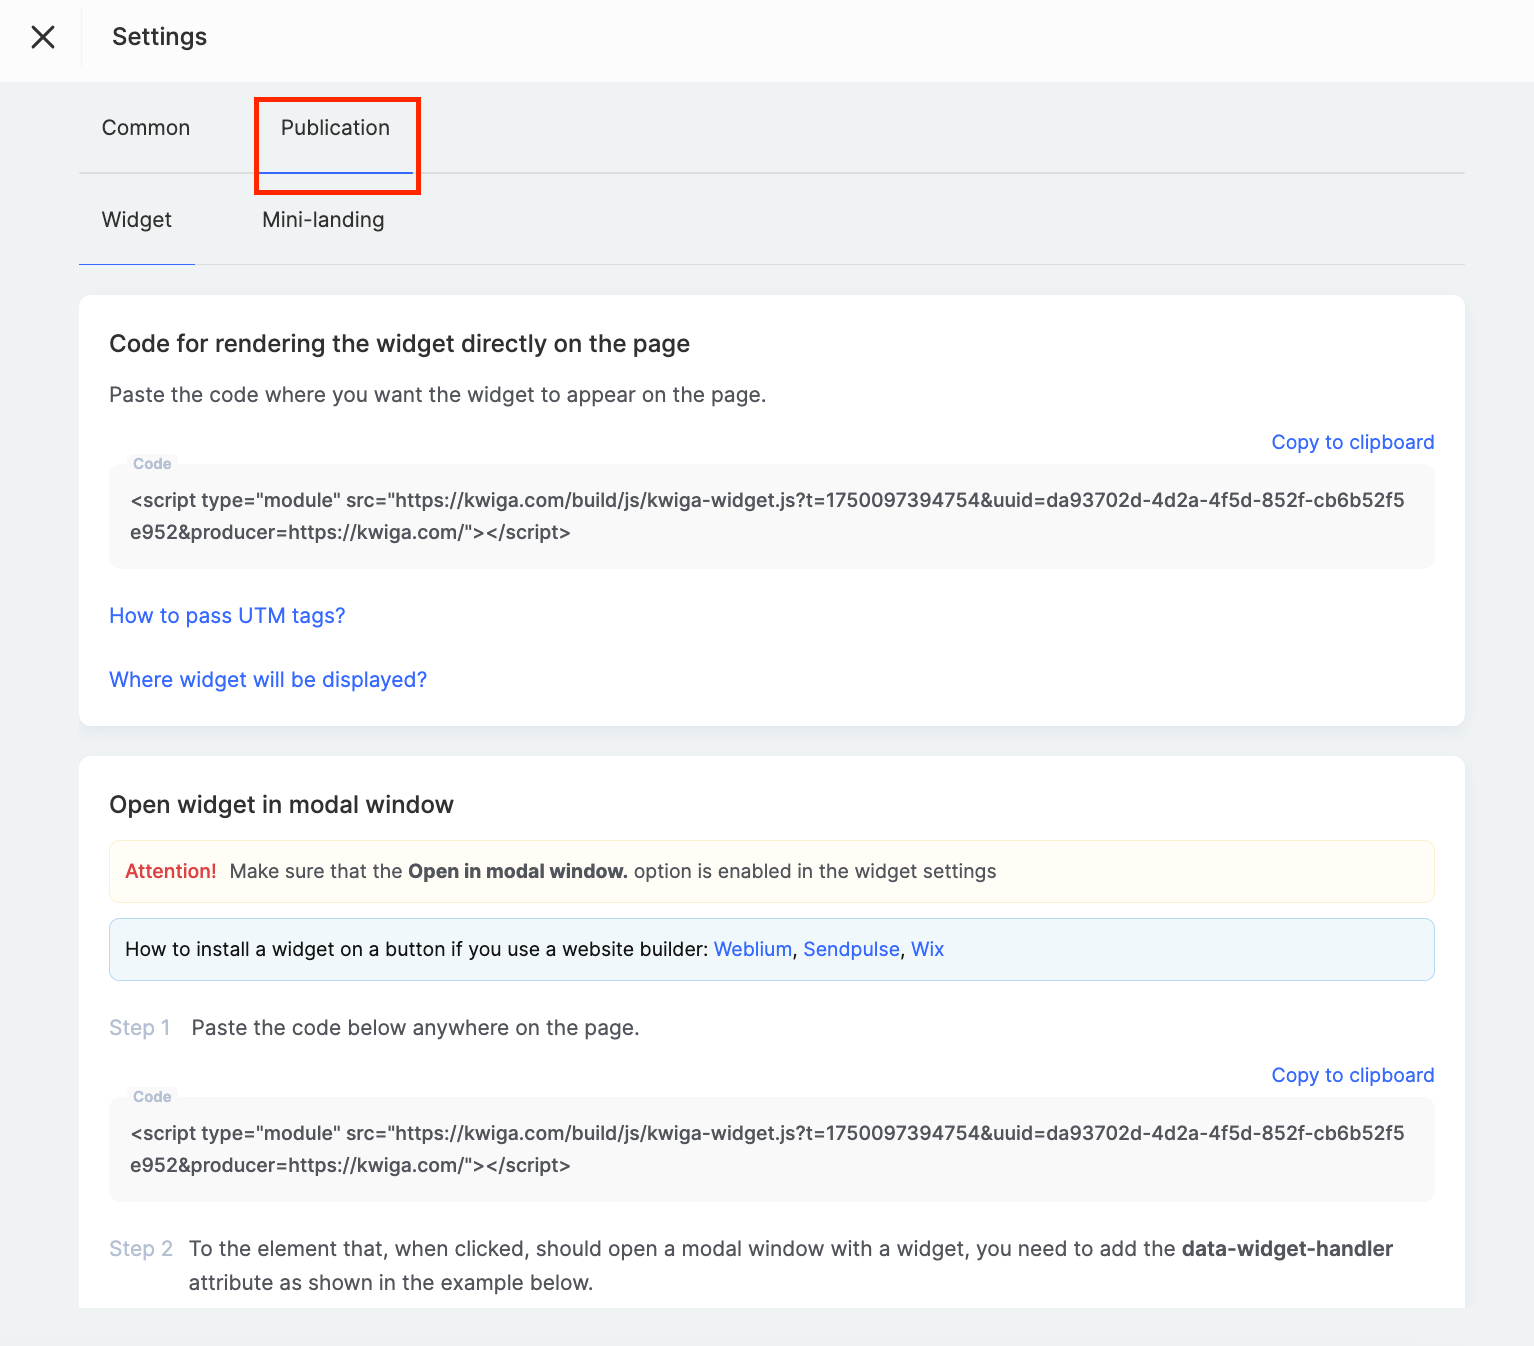Open the Sendpulse installation guide link
Image resolution: width=1534 pixels, height=1346 pixels.
[852, 949]
